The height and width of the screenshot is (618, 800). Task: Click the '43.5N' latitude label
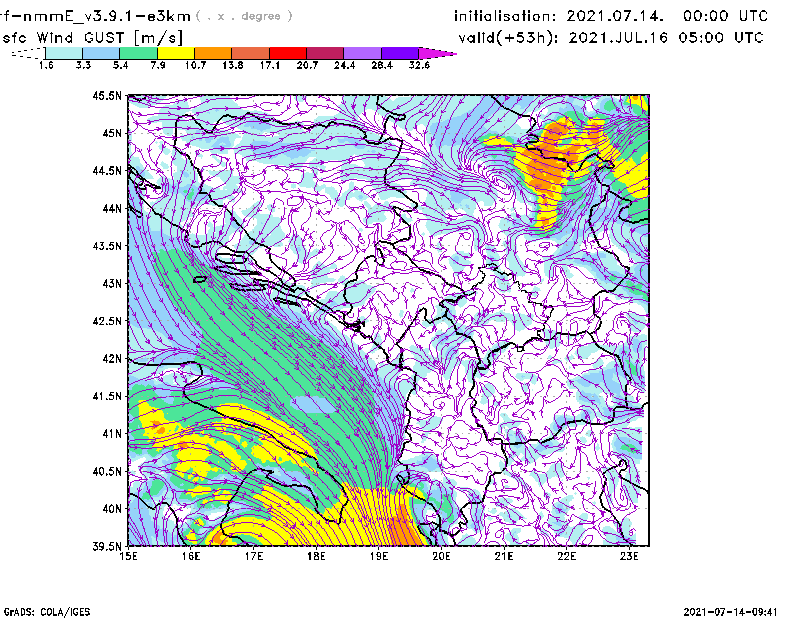(107, 246)
